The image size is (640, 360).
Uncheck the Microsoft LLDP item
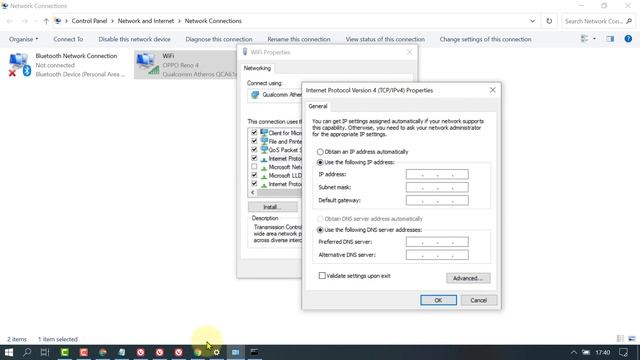pyautogui.click(x=254, y=176)
